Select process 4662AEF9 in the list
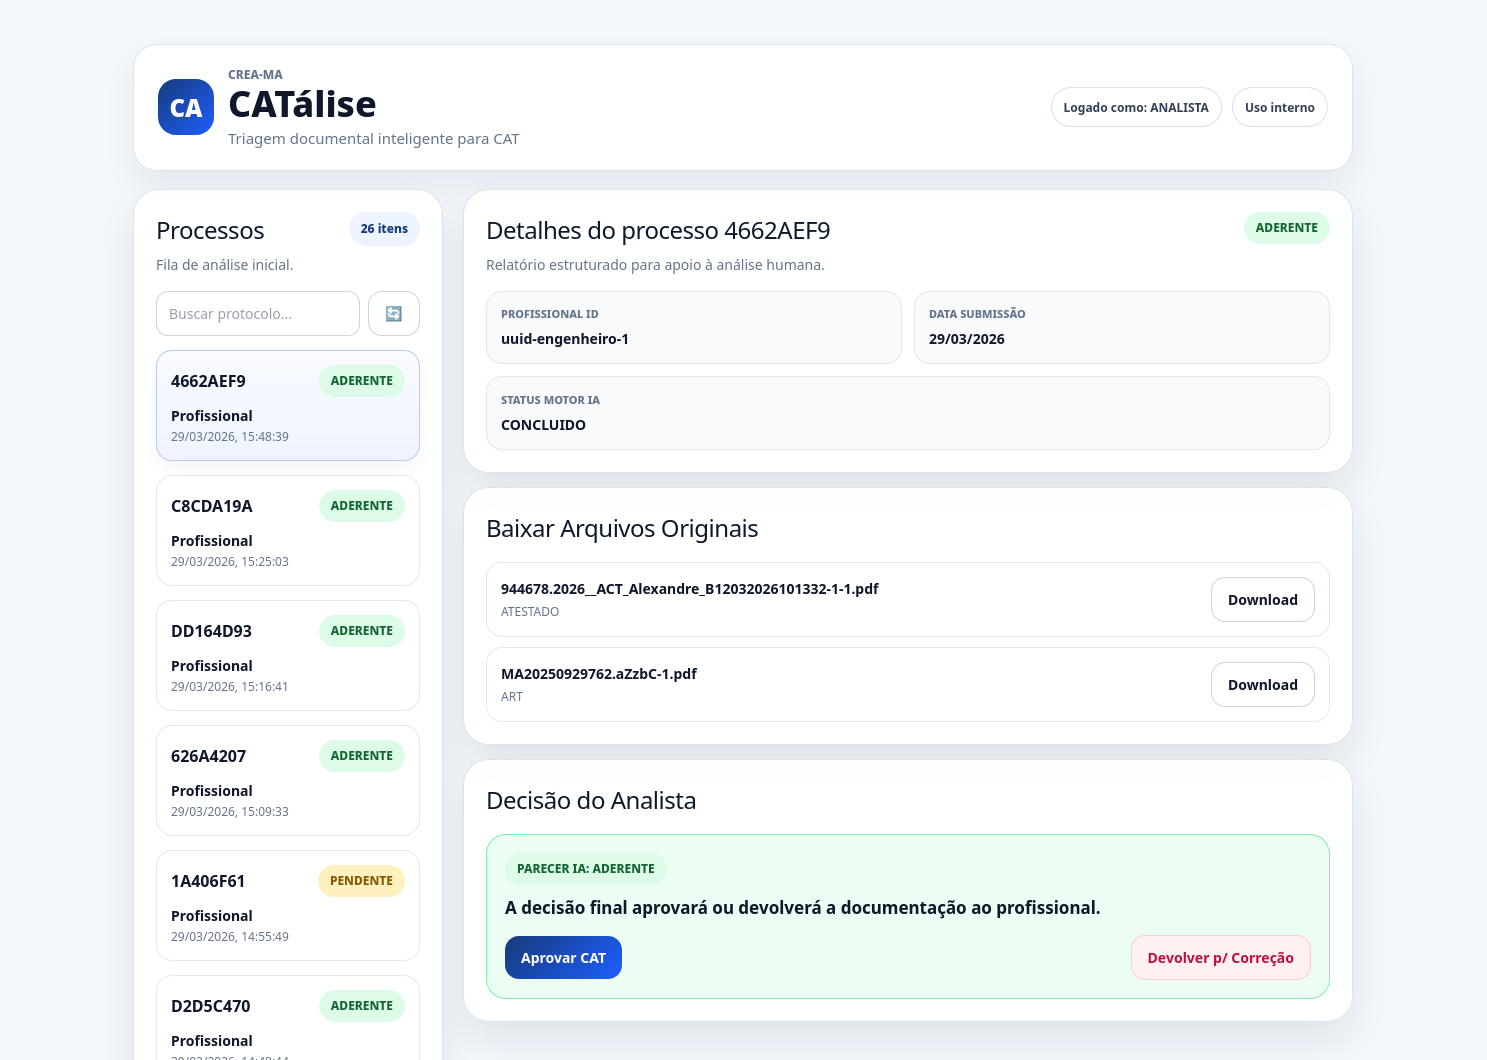This screenshot has height=1060, width=1487. tap(287, 406)
